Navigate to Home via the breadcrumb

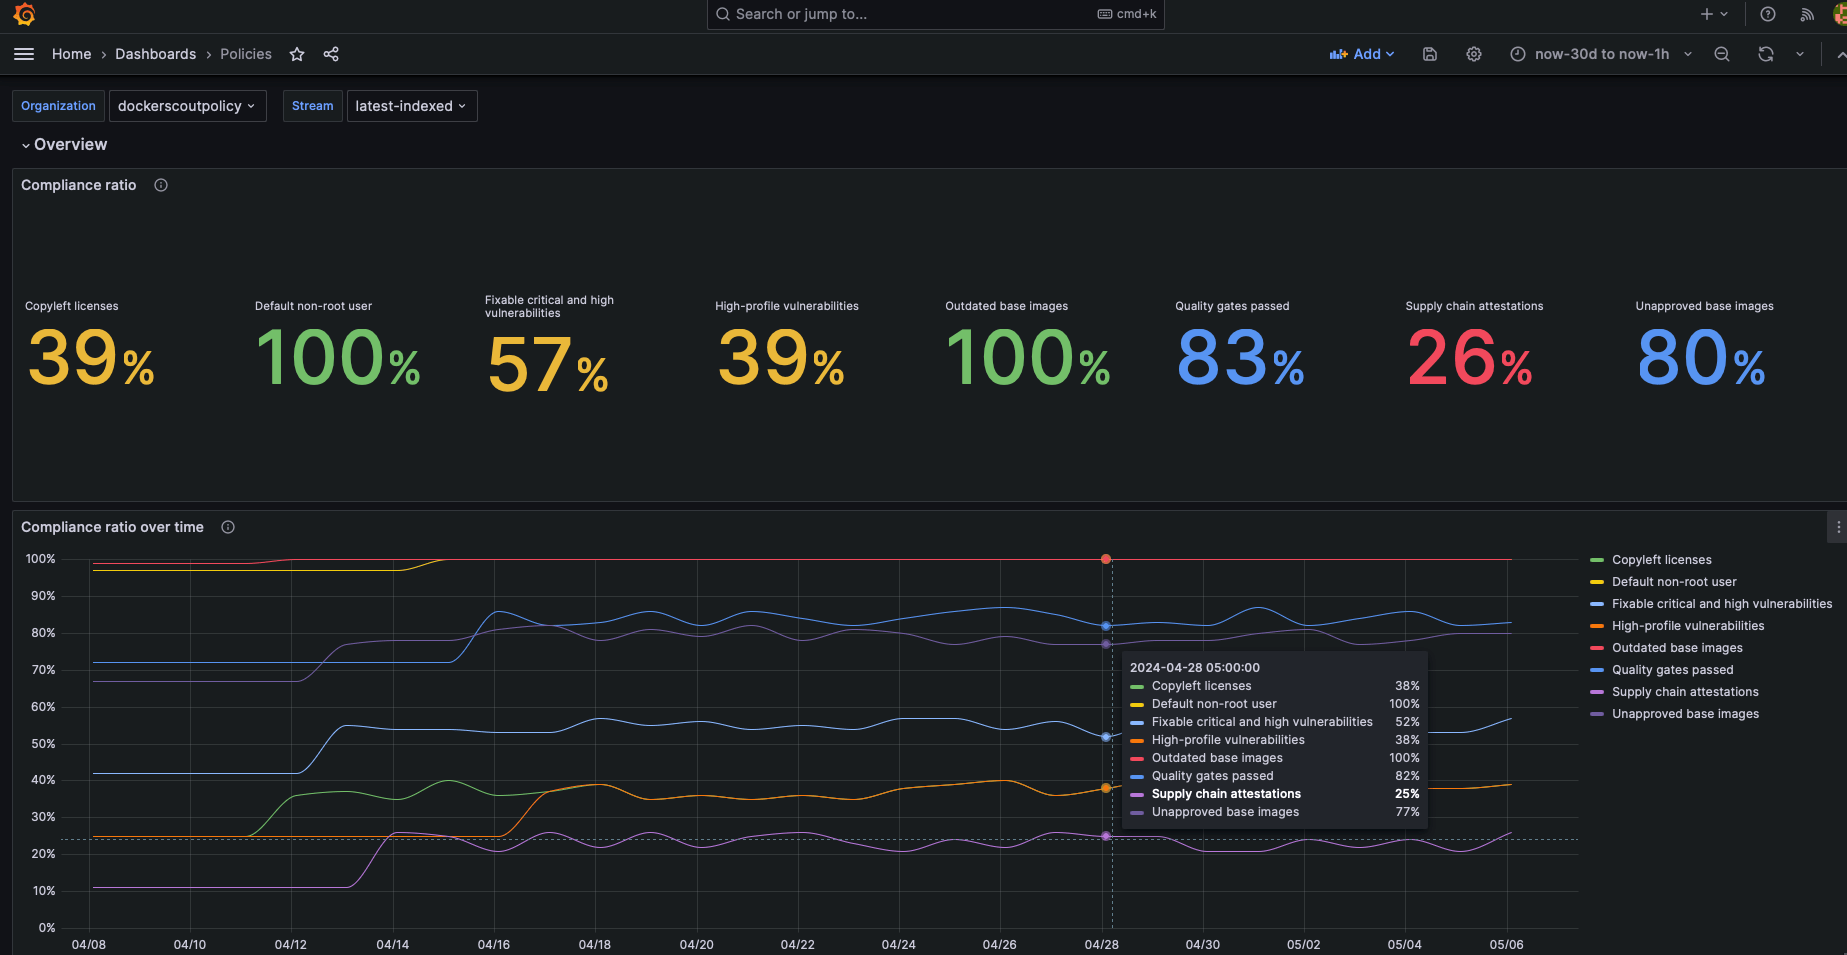coord(71,54)
